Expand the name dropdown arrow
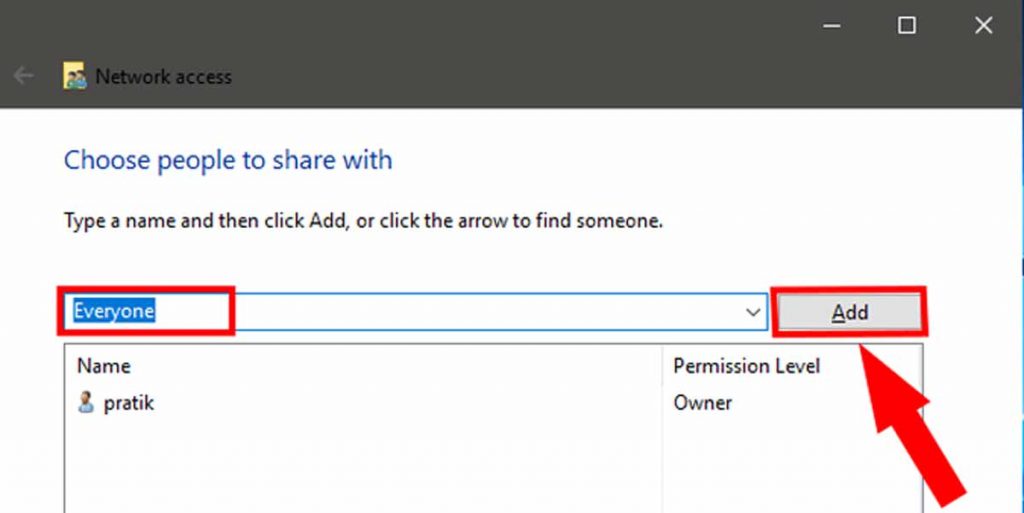Viewport: 1024px width, 513px height. pos(753,312)
